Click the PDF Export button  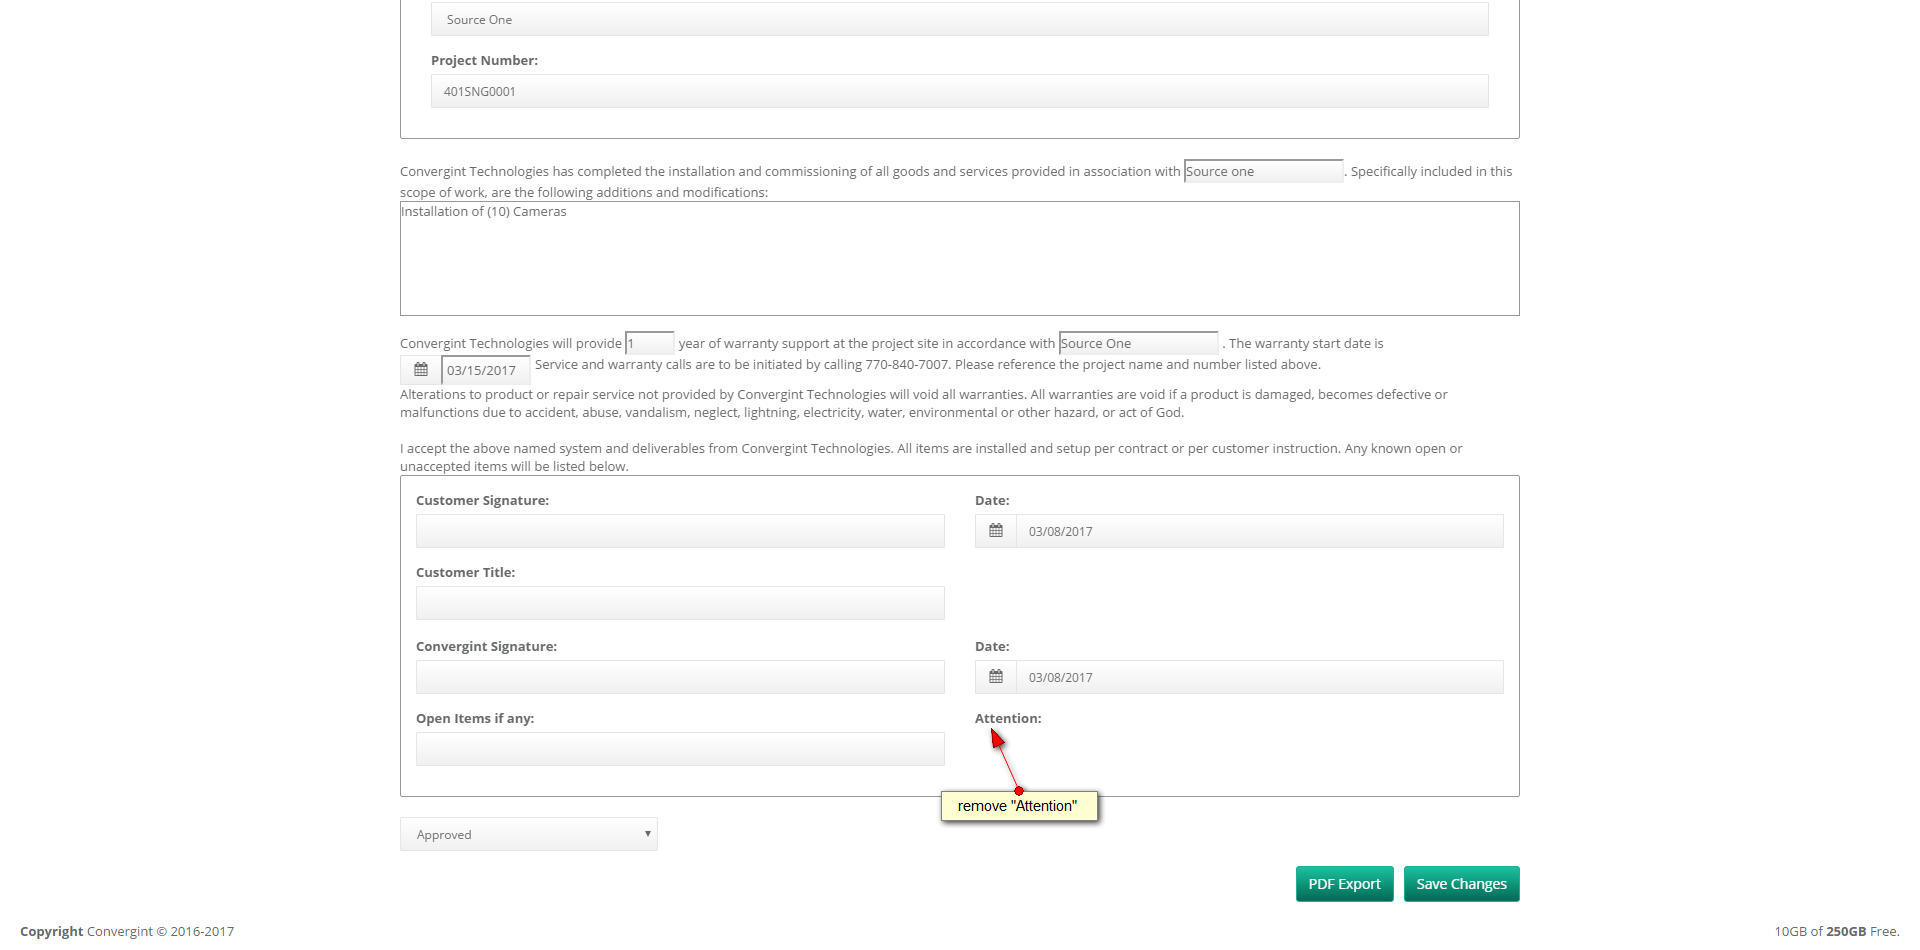tap(1344, 884)
